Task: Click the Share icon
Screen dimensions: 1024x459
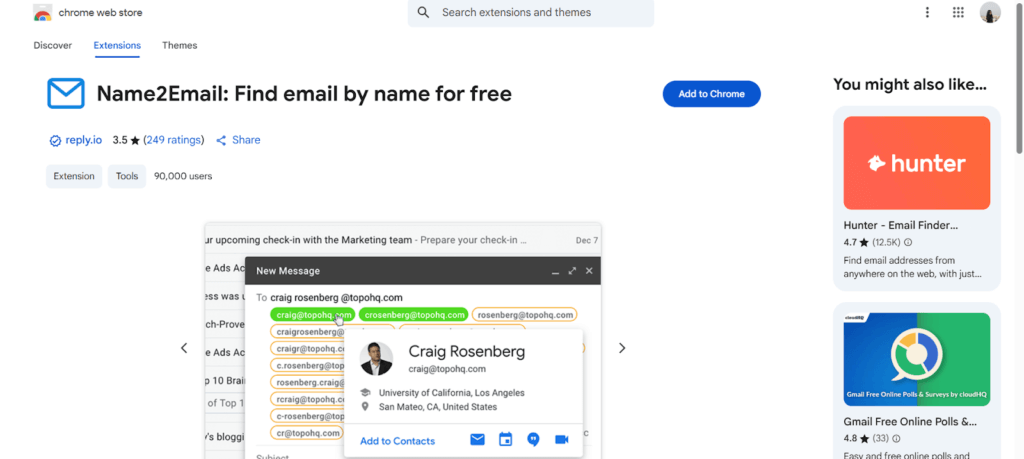Action: (221, 140)
